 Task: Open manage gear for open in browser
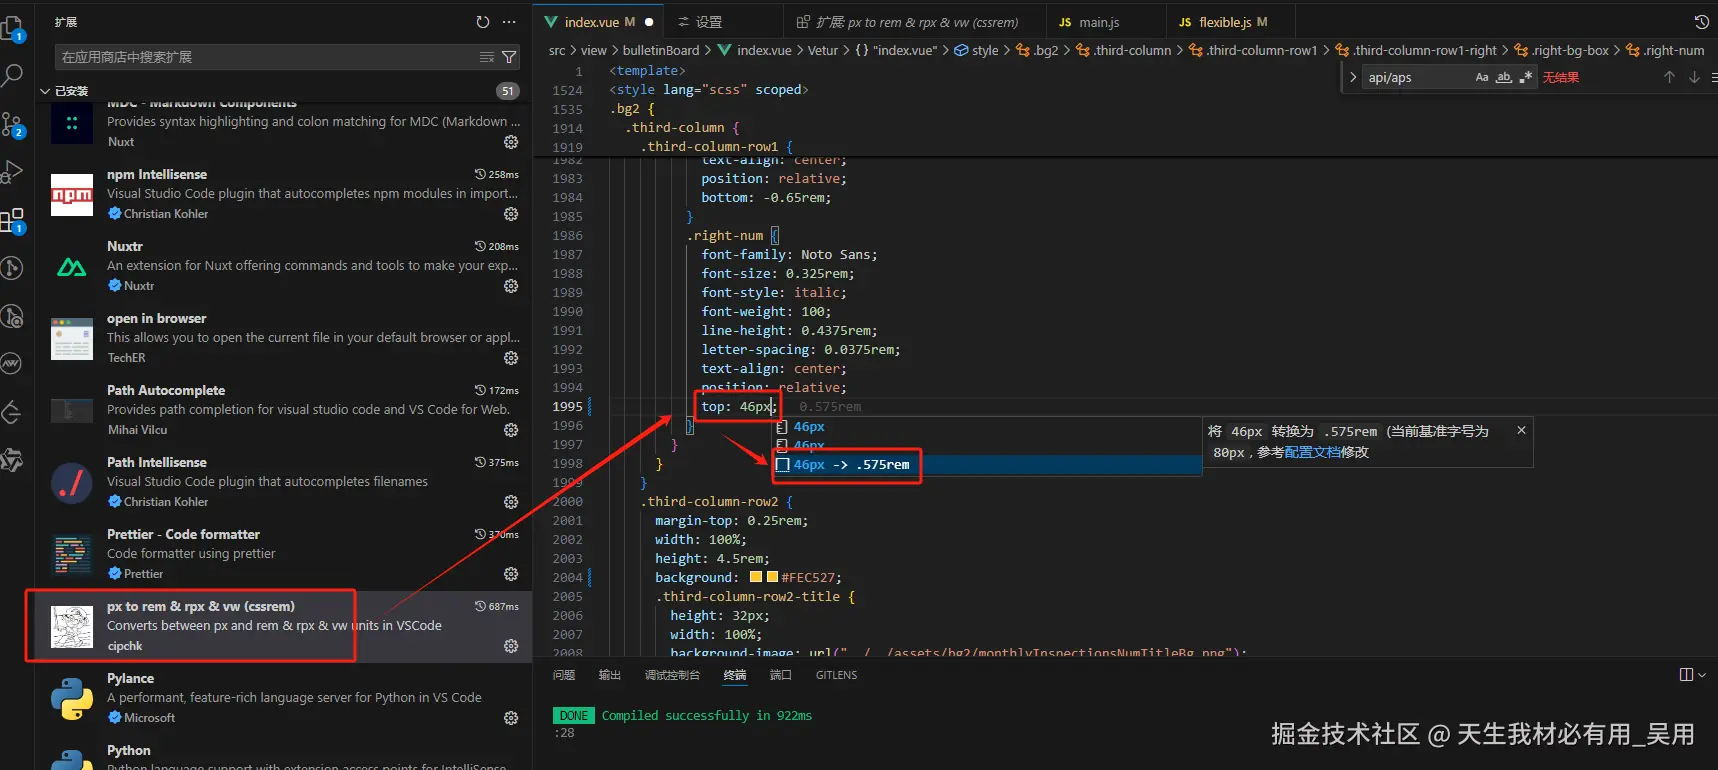511,358
